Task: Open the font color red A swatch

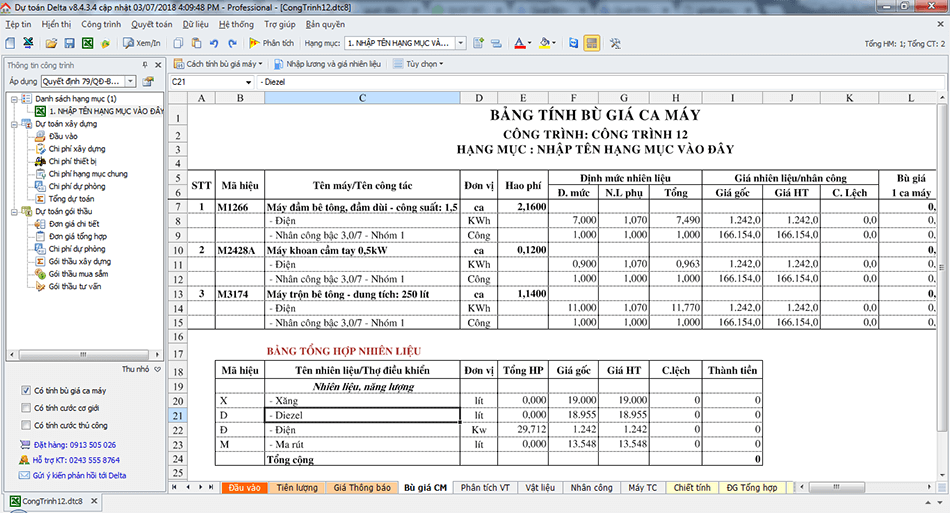Action: point(521,44)
